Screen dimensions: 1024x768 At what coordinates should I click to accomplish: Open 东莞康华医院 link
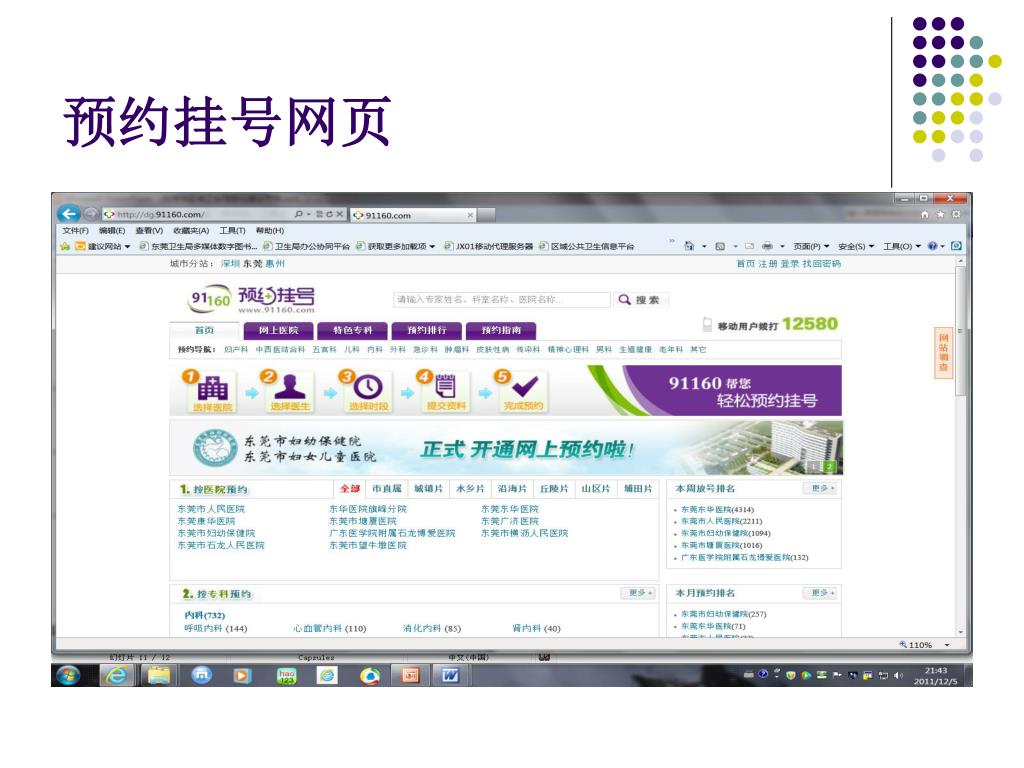pos(206,521)
